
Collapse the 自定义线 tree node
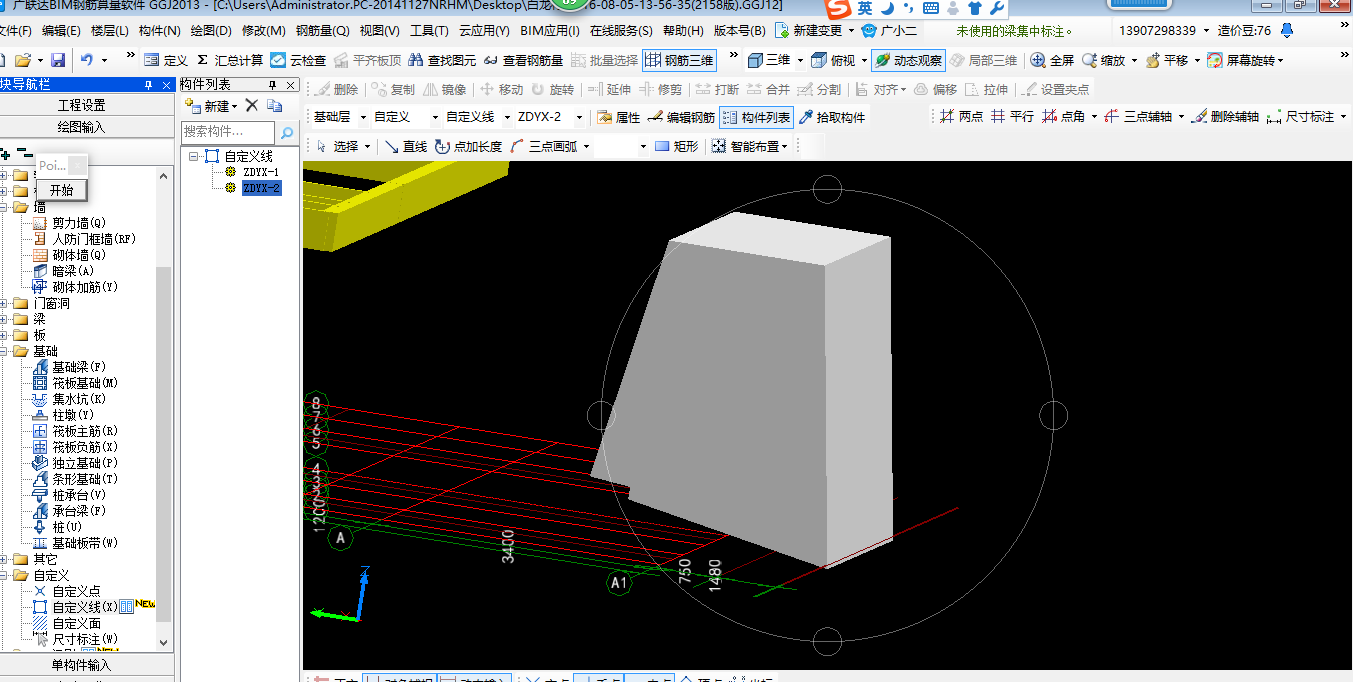pos(193,157)
